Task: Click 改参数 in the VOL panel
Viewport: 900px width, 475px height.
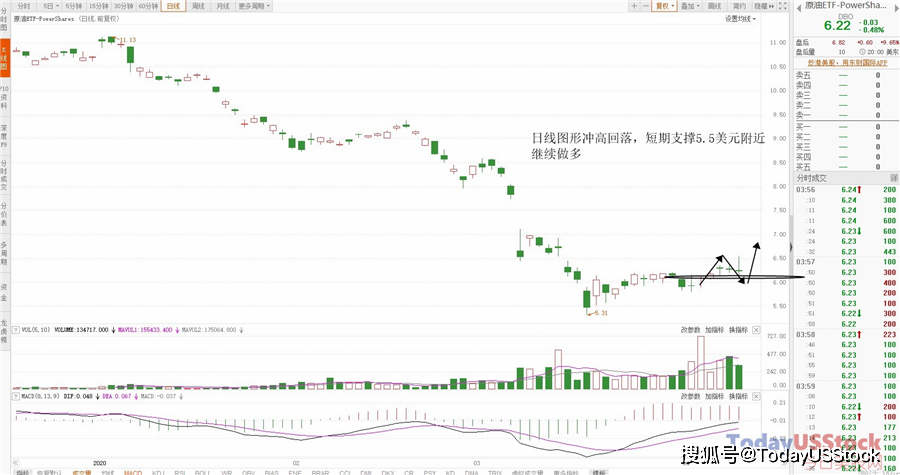Action: coord(690,330)
